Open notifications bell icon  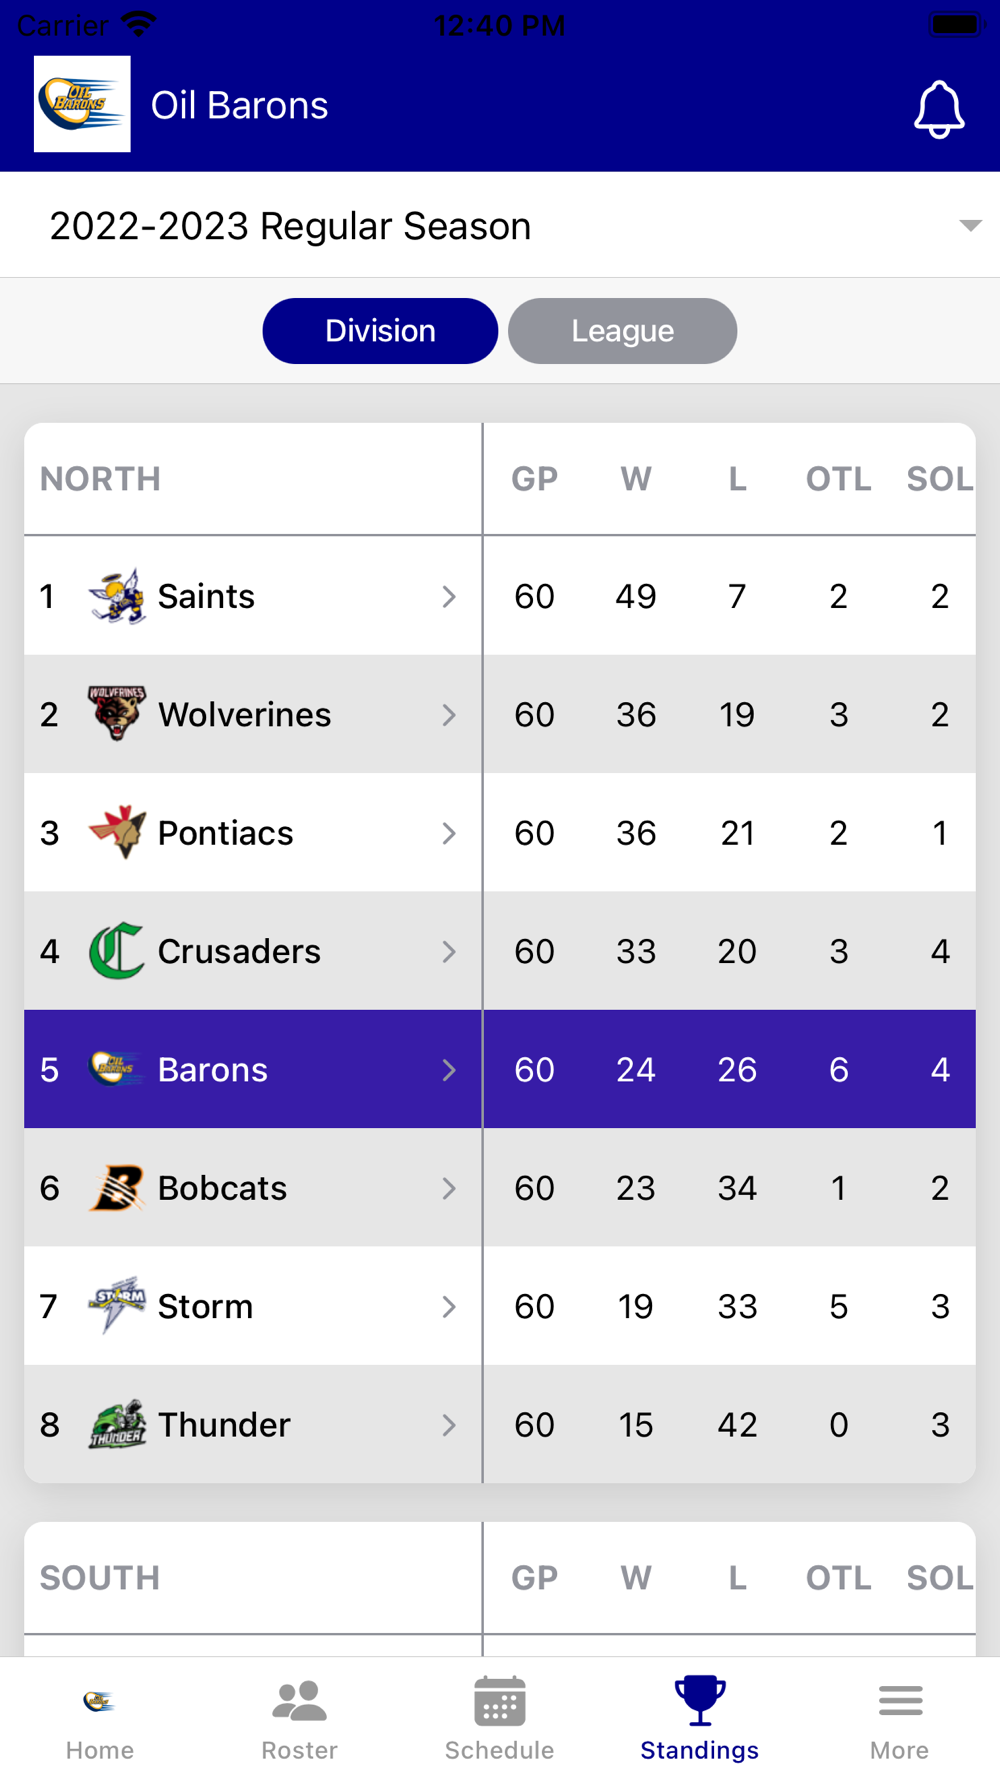[939, 108]
